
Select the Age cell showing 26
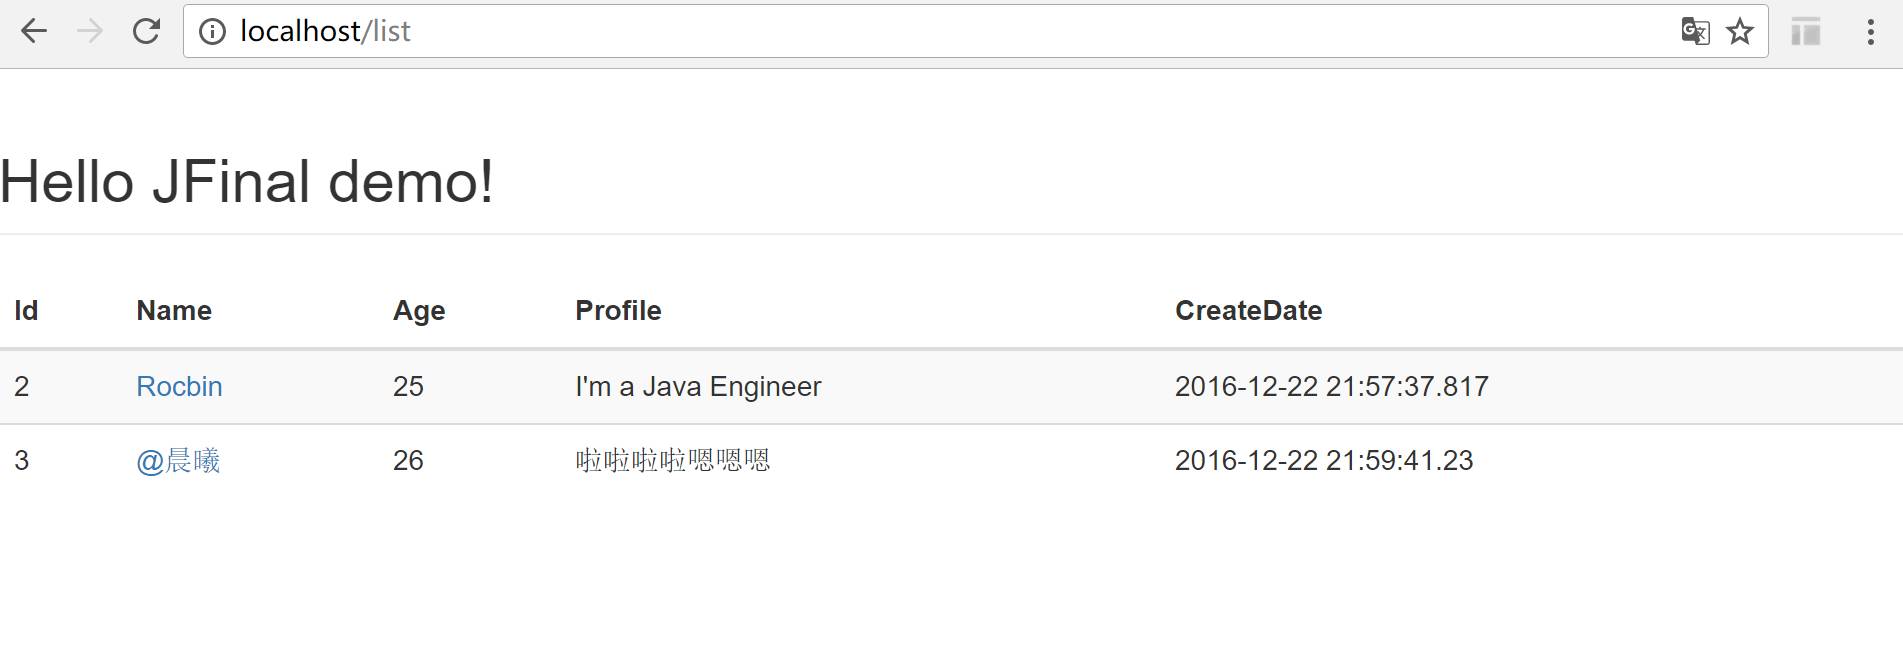(408, 460)
